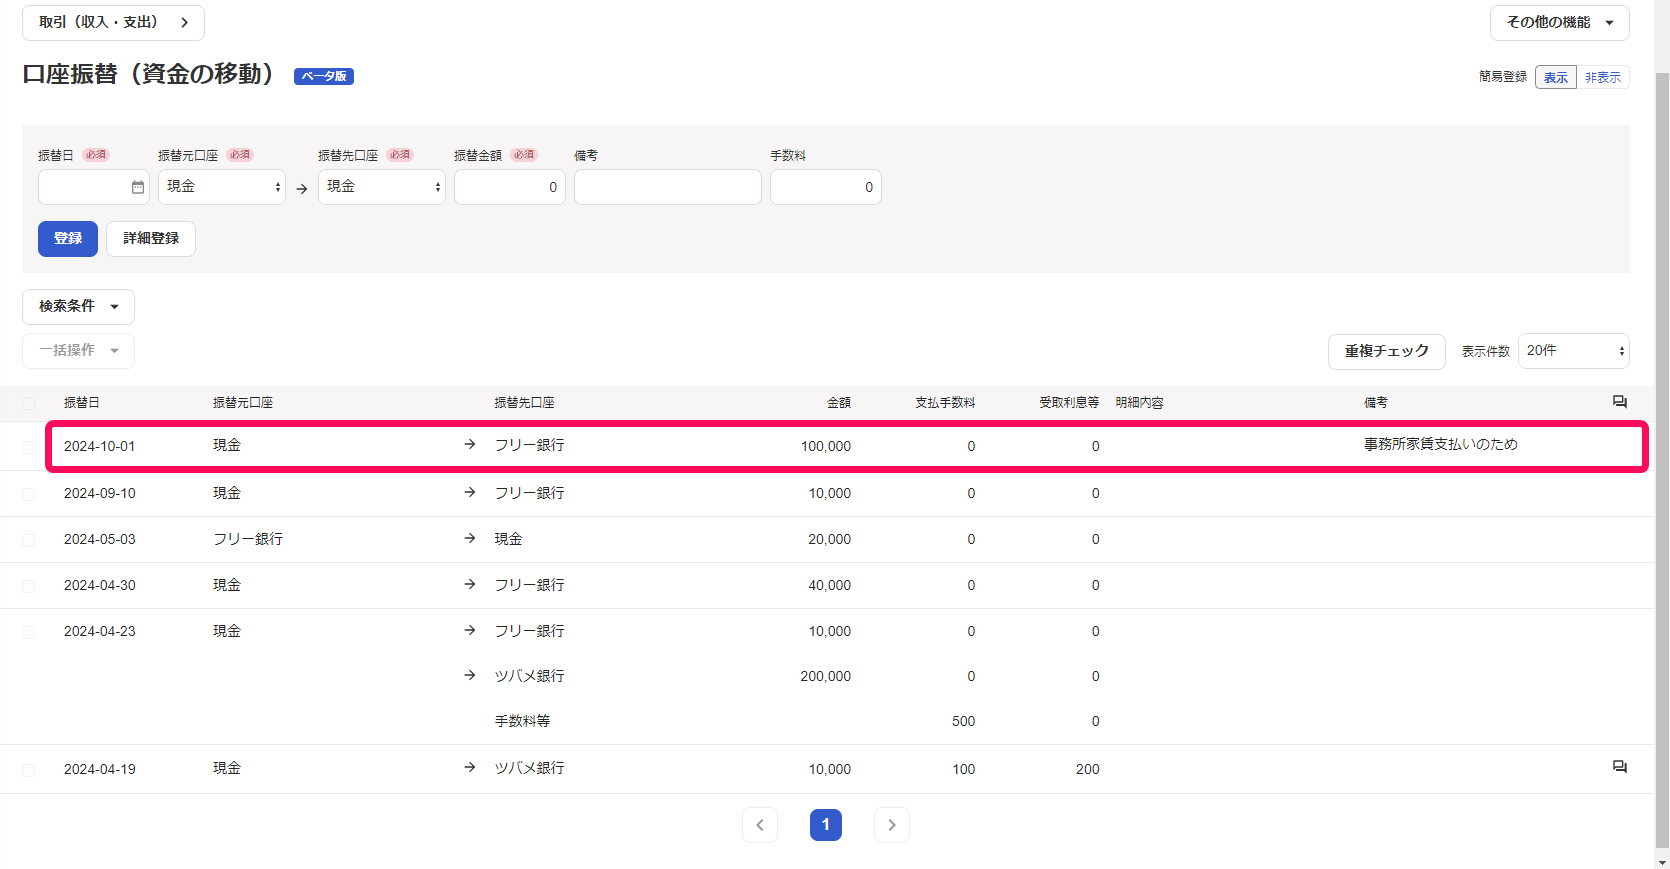Check the 2024-05-03 row checkbox

28,540
